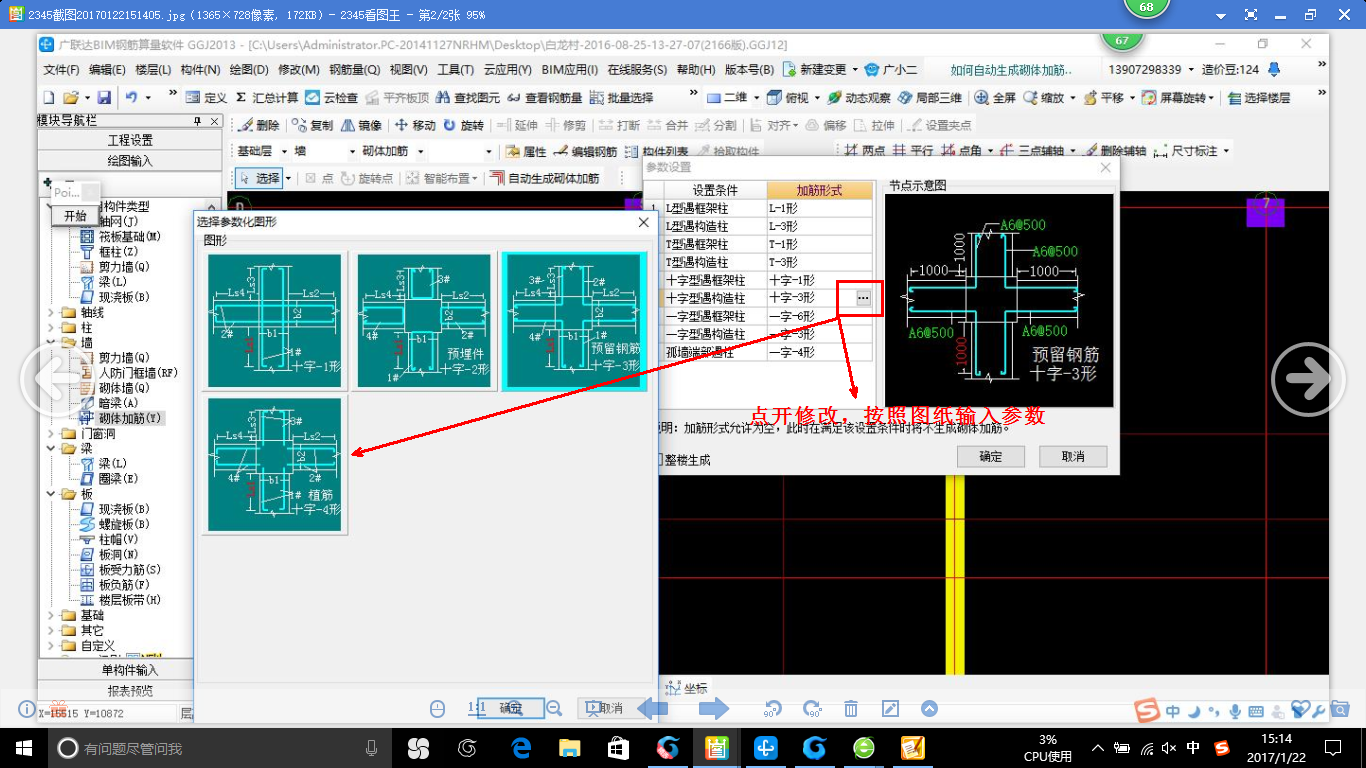Switch to 俯视 top view
Image resolution: width=1366 pixels, height=768 pixels.
pos(789,98)
